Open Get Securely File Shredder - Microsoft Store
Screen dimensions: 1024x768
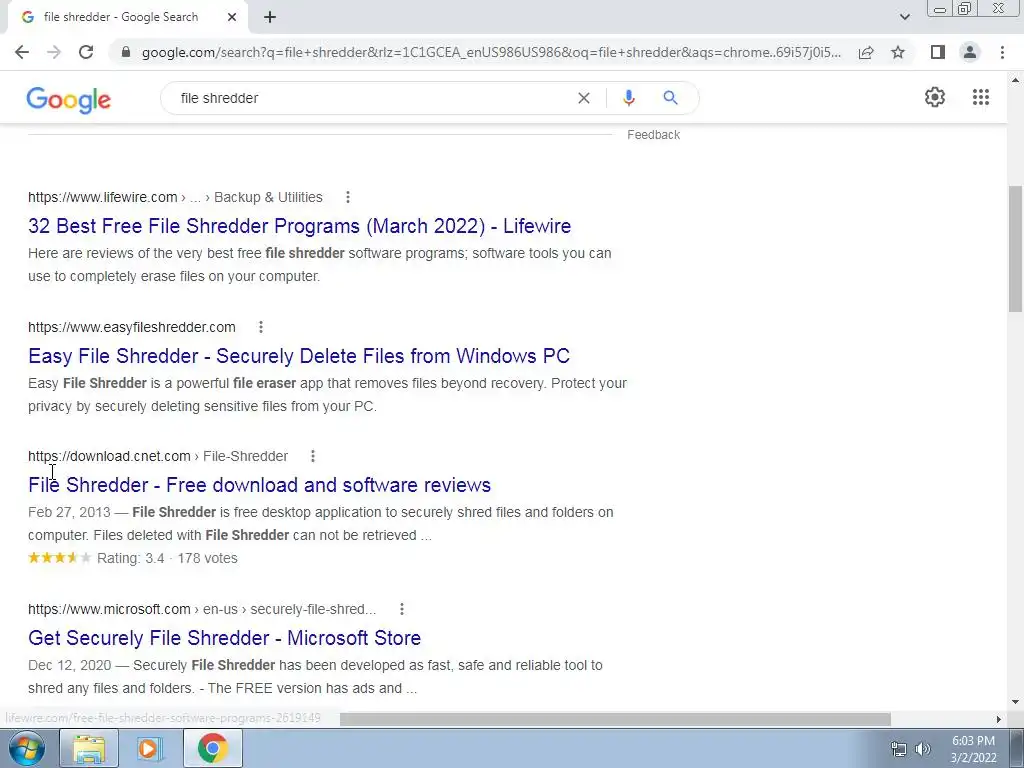[225, 638]
